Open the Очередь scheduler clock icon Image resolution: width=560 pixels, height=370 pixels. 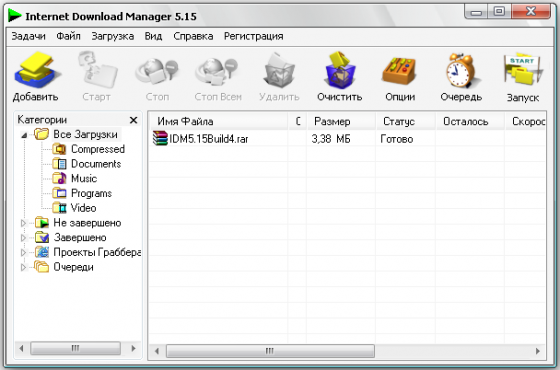pyautogui.click(x=461, y=71)
